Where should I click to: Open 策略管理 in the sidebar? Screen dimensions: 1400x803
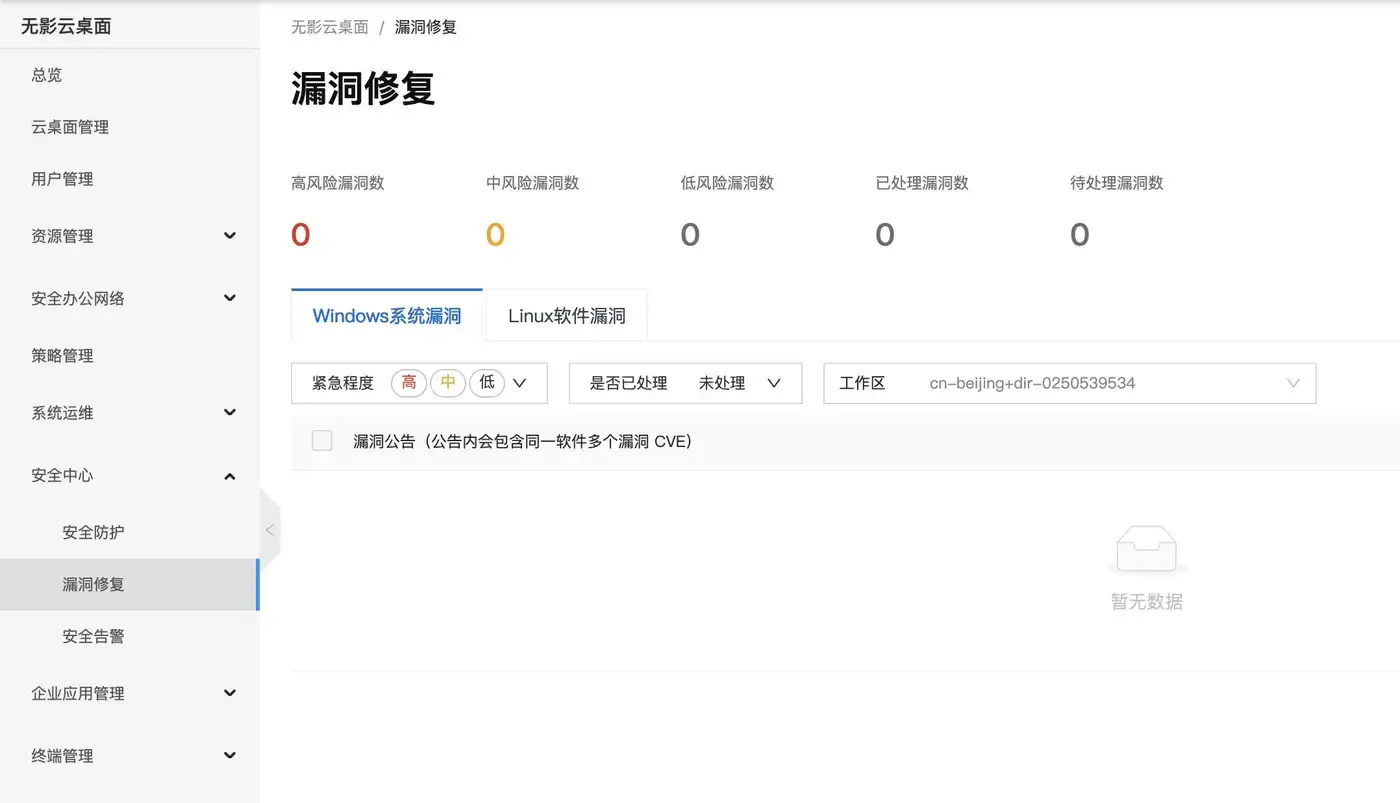[x=130, y=356]
